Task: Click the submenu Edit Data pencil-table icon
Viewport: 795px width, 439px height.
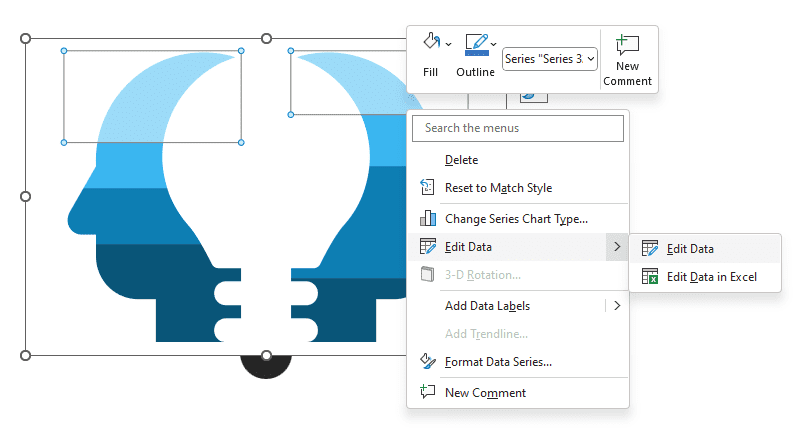Action: click(650, 248)
